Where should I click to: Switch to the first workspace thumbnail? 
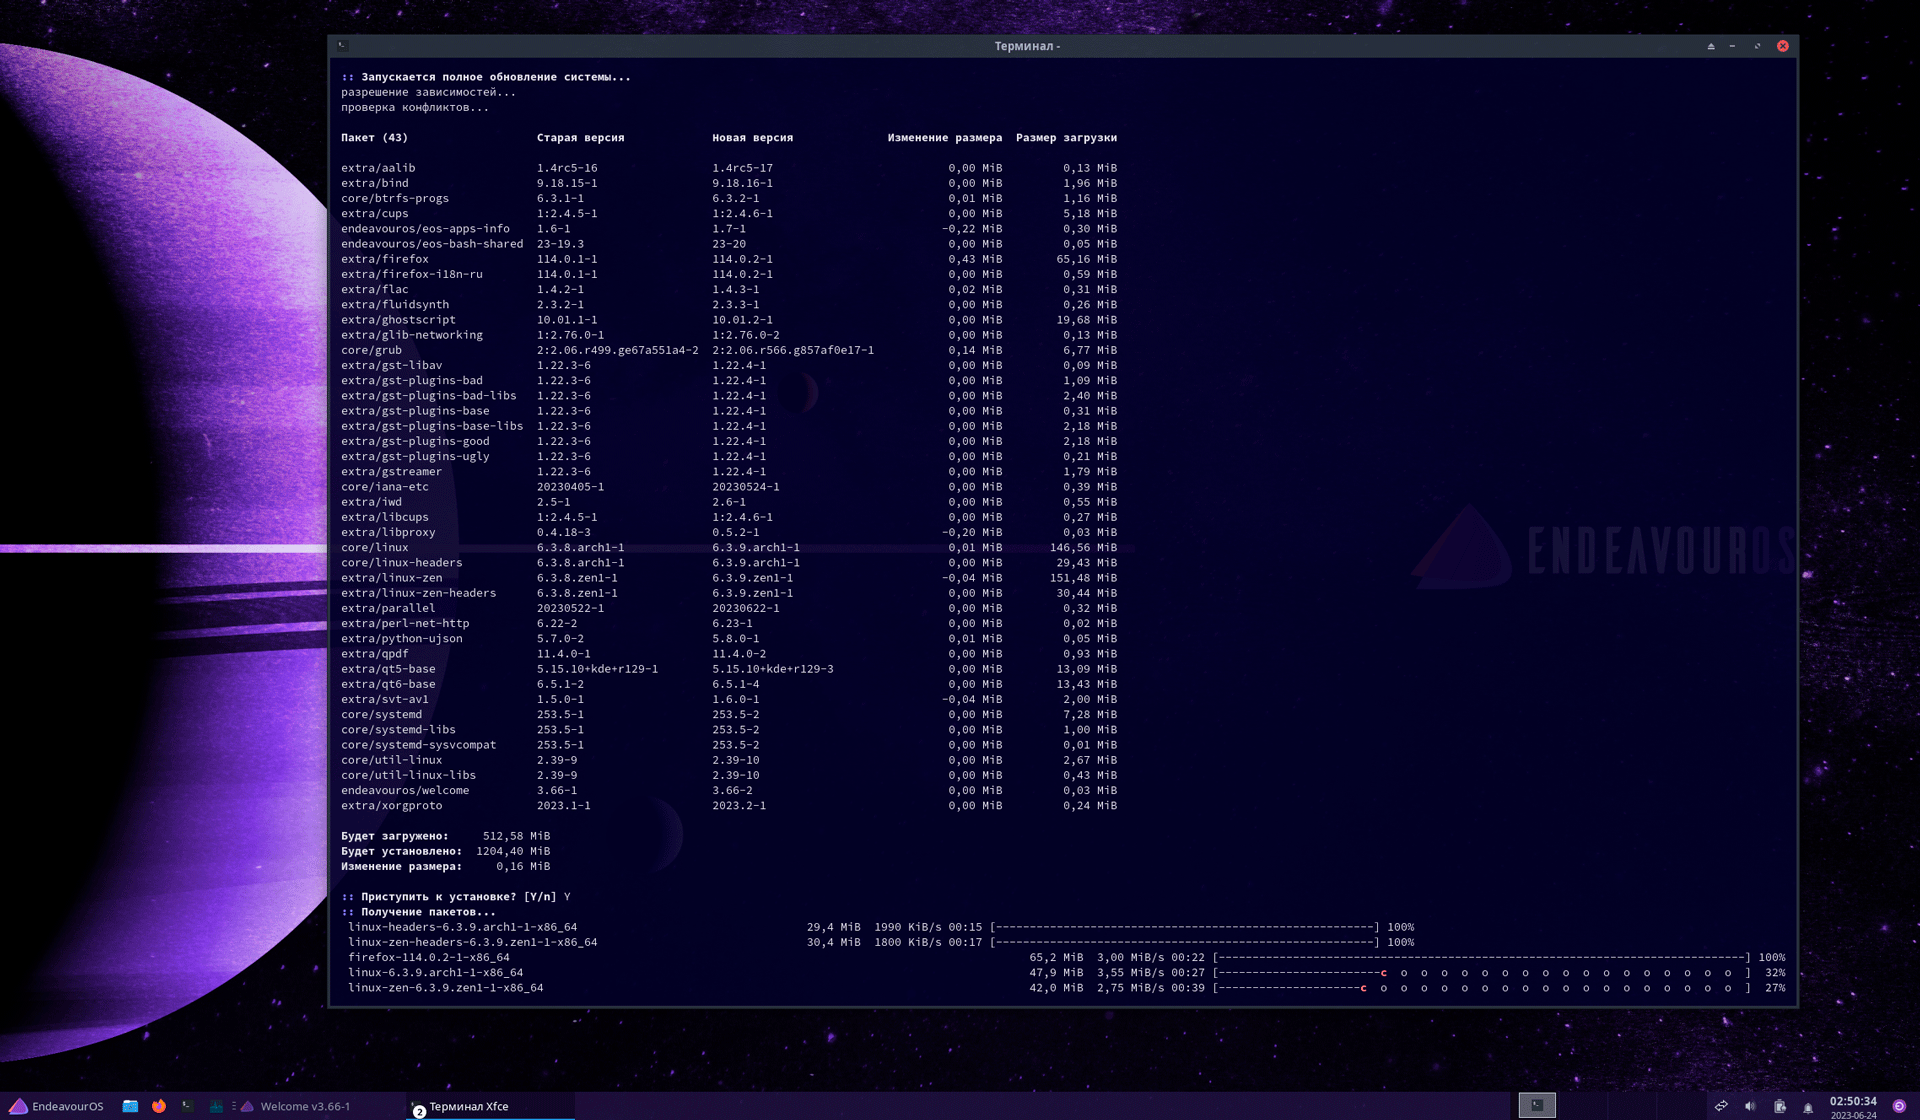pos(1537,1105)
